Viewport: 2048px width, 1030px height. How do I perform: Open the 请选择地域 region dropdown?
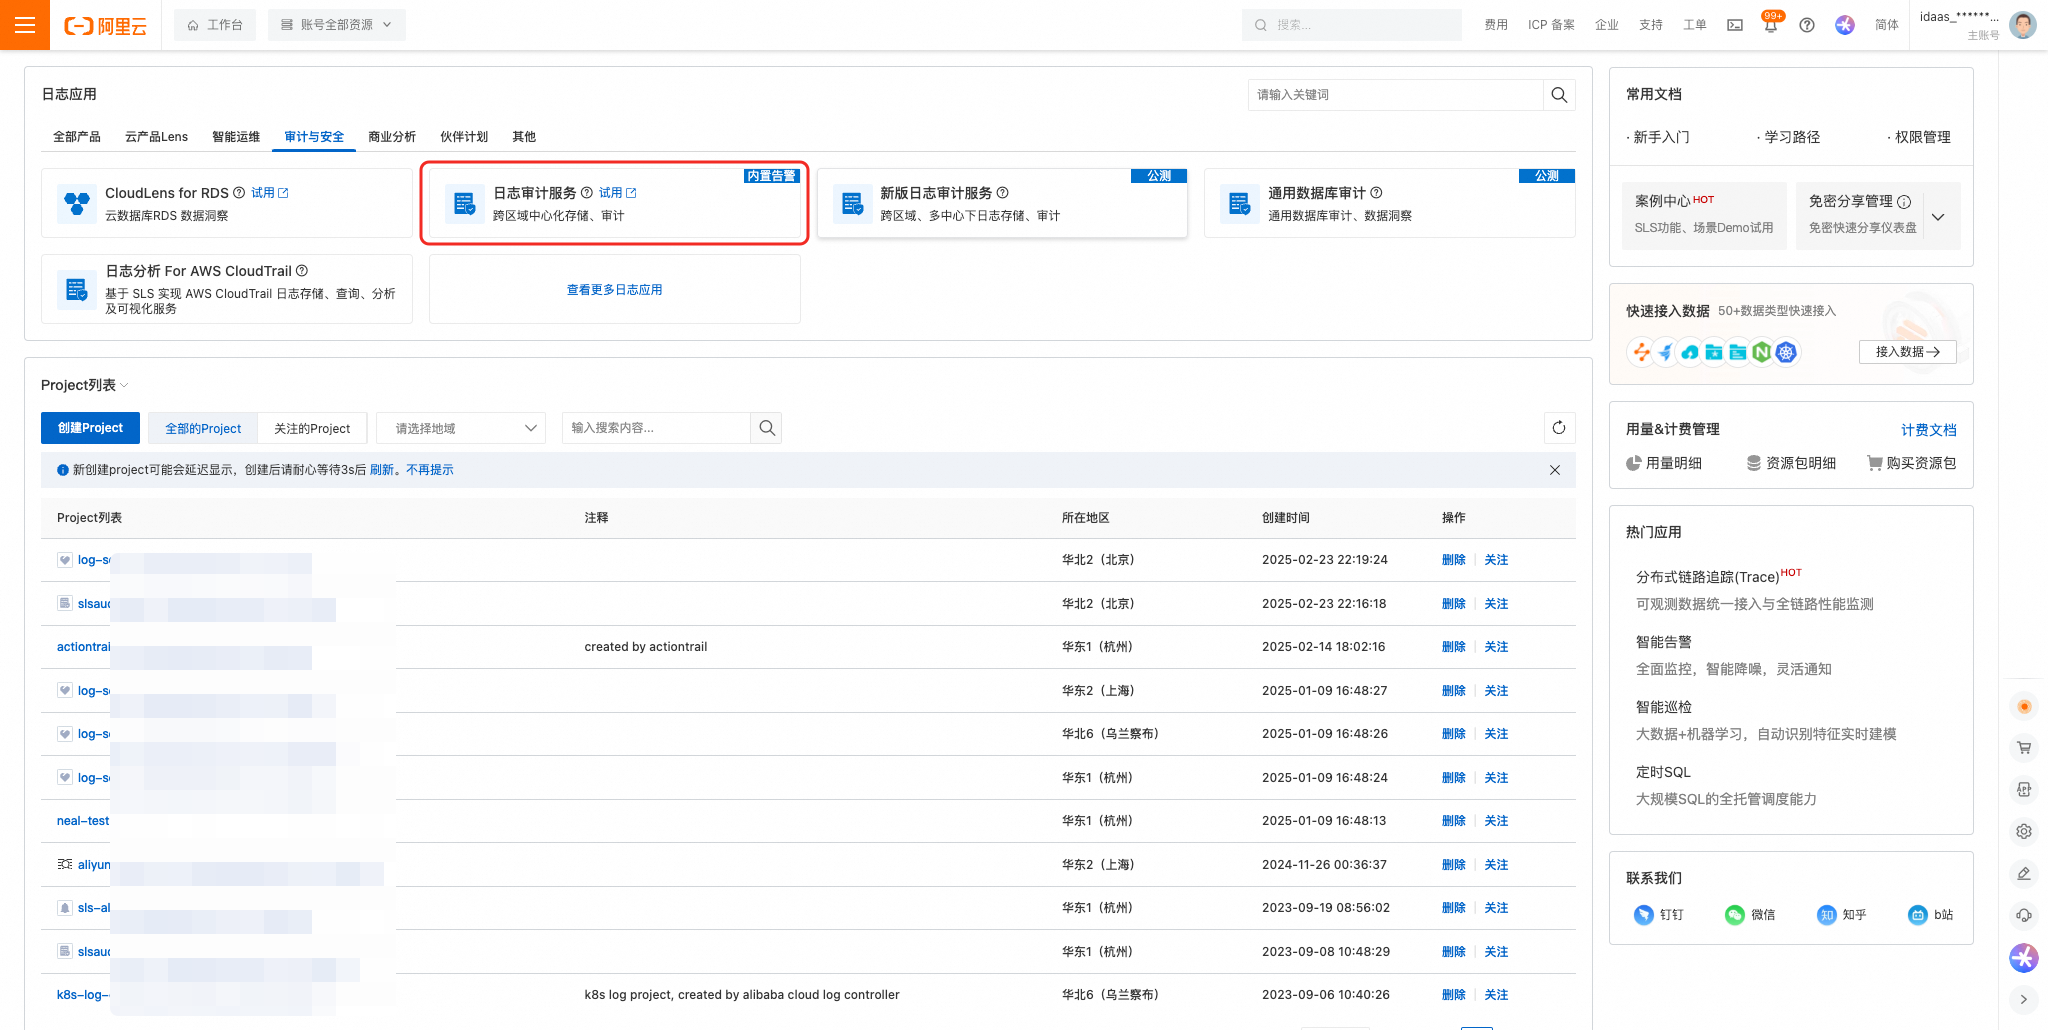[461, 428]
